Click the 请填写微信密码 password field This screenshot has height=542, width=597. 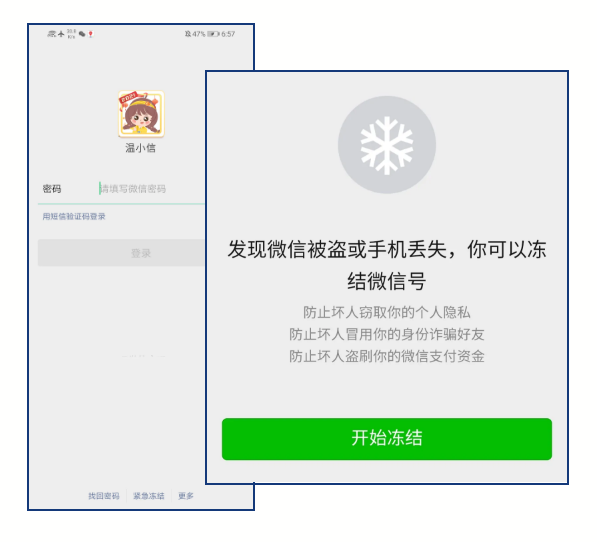pos(152,189)
